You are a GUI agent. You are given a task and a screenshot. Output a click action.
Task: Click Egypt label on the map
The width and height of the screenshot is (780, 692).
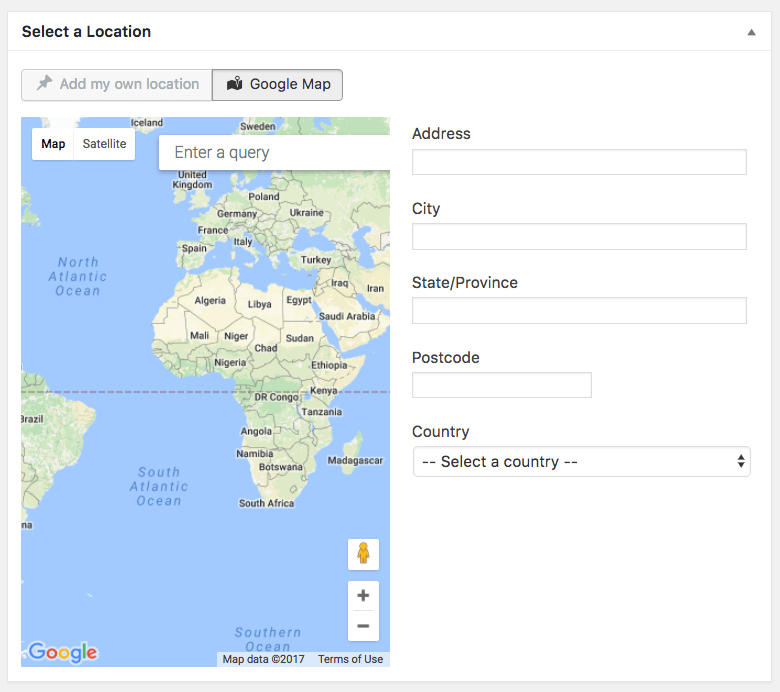pyautogui.click(x=298, y=300)
